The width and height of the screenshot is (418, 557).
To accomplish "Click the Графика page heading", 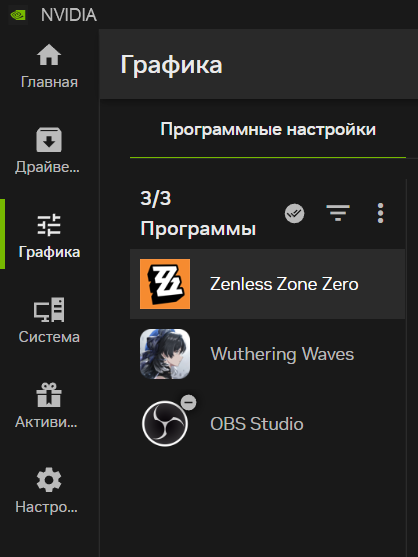I will coord(172,65).
